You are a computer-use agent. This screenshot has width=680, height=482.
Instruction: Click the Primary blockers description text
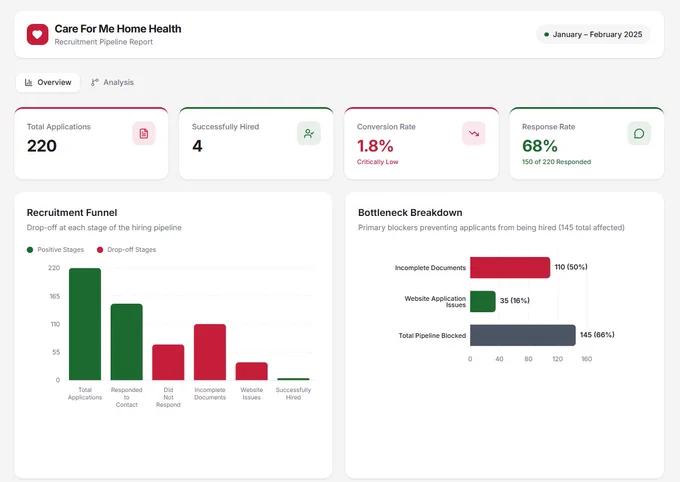[x=491, y=228]
